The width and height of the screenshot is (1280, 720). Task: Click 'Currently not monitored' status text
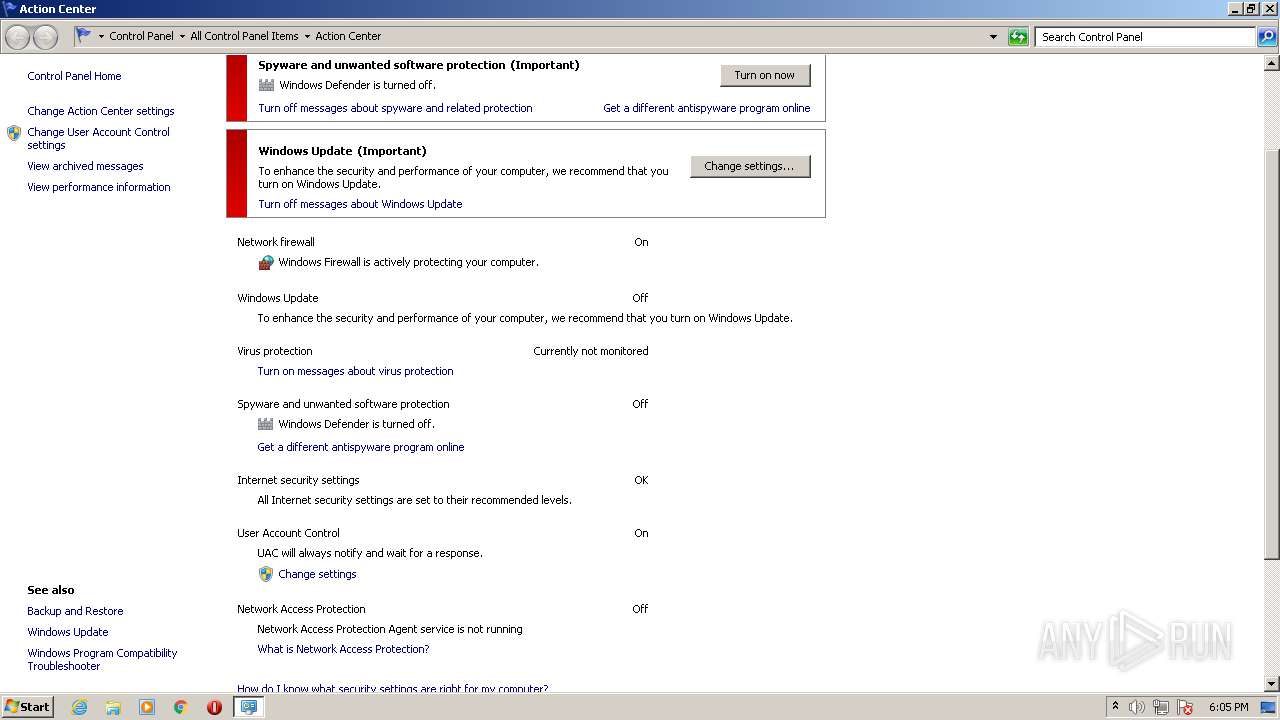591,351
